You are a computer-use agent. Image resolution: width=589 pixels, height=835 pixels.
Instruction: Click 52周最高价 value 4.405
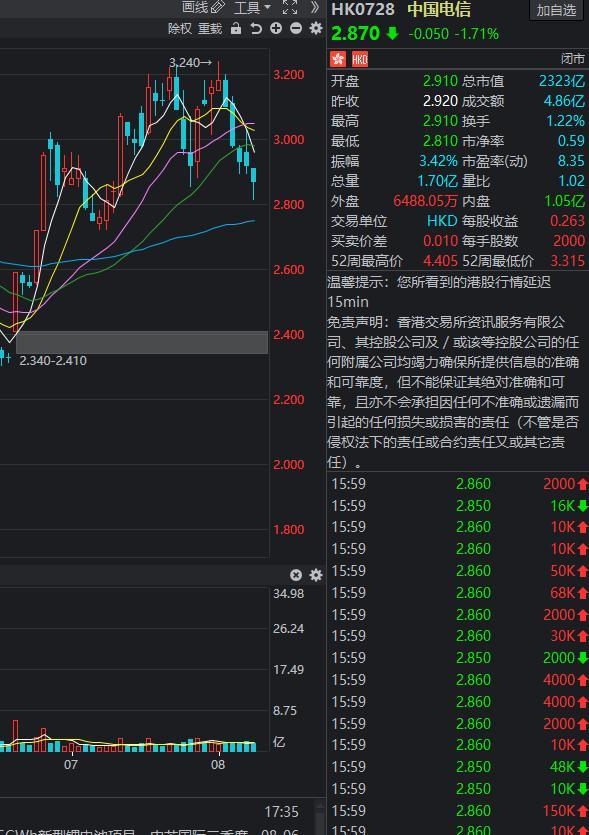click(440, 261)
